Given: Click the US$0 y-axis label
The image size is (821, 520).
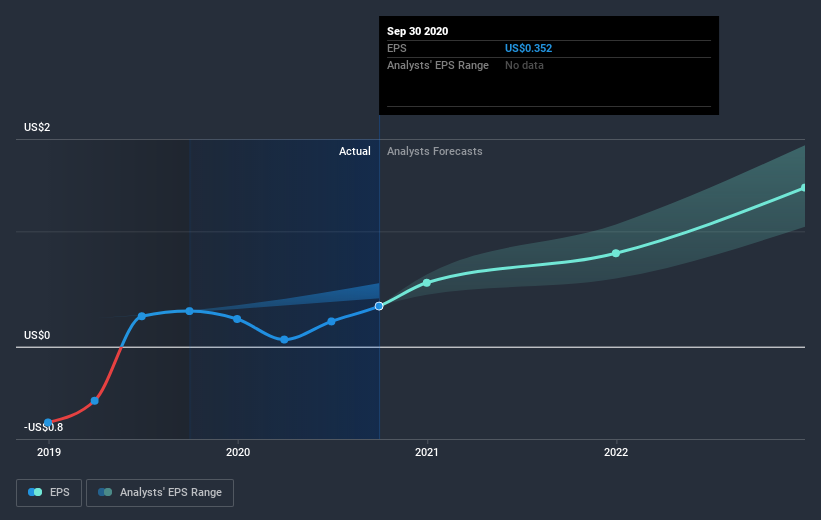Looking at the screenshot, I should [x=37, y=335].
